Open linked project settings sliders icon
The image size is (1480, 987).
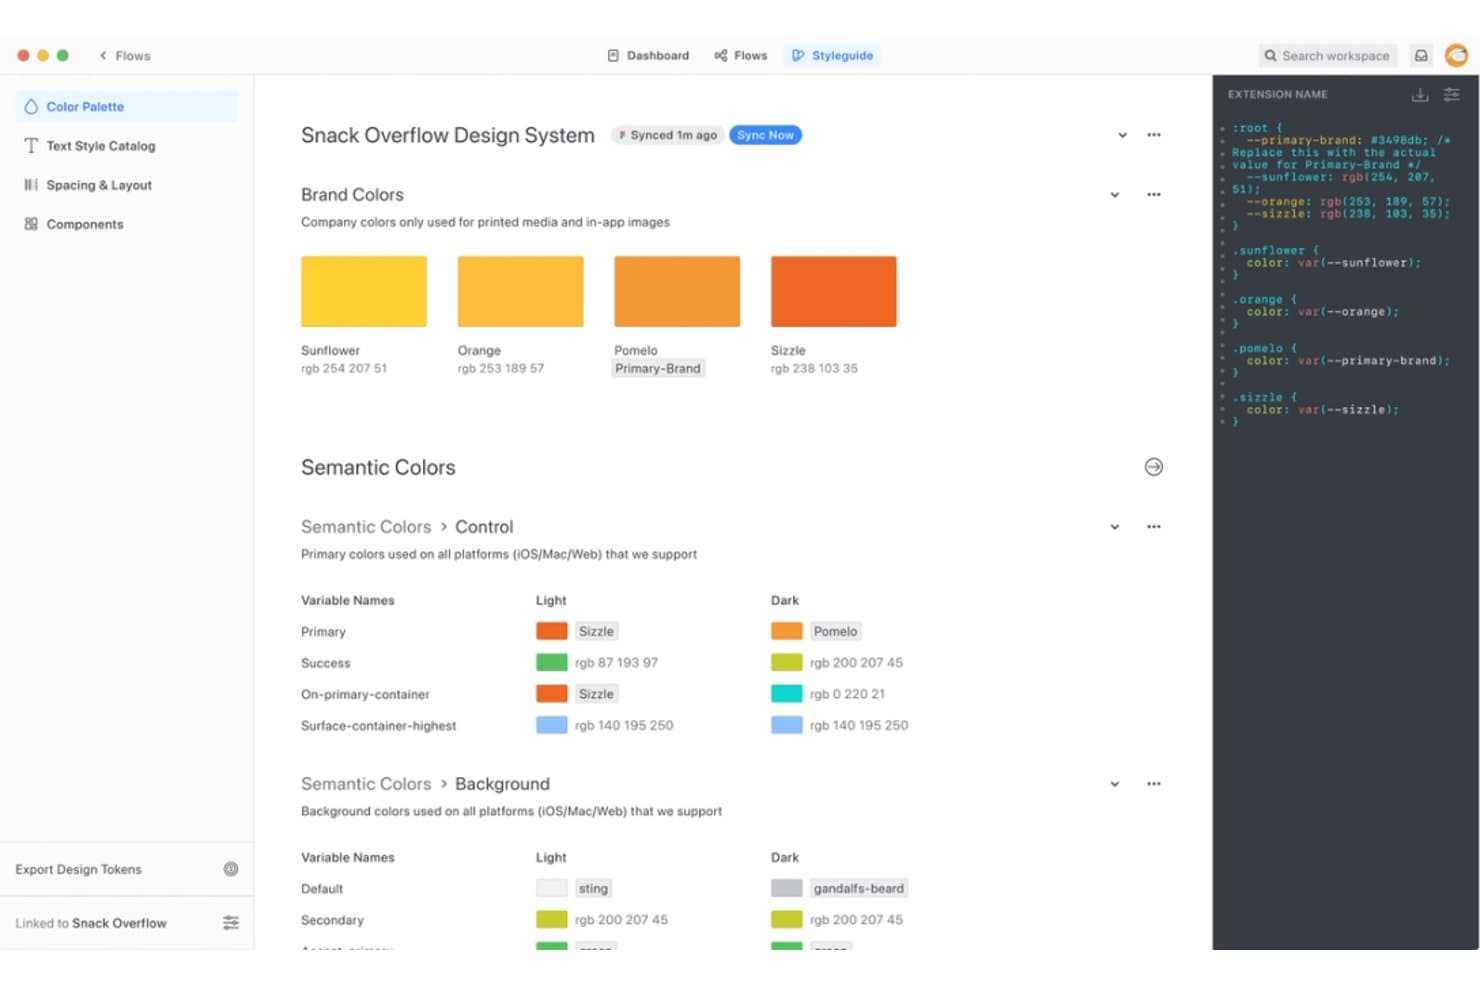[231, 923]
